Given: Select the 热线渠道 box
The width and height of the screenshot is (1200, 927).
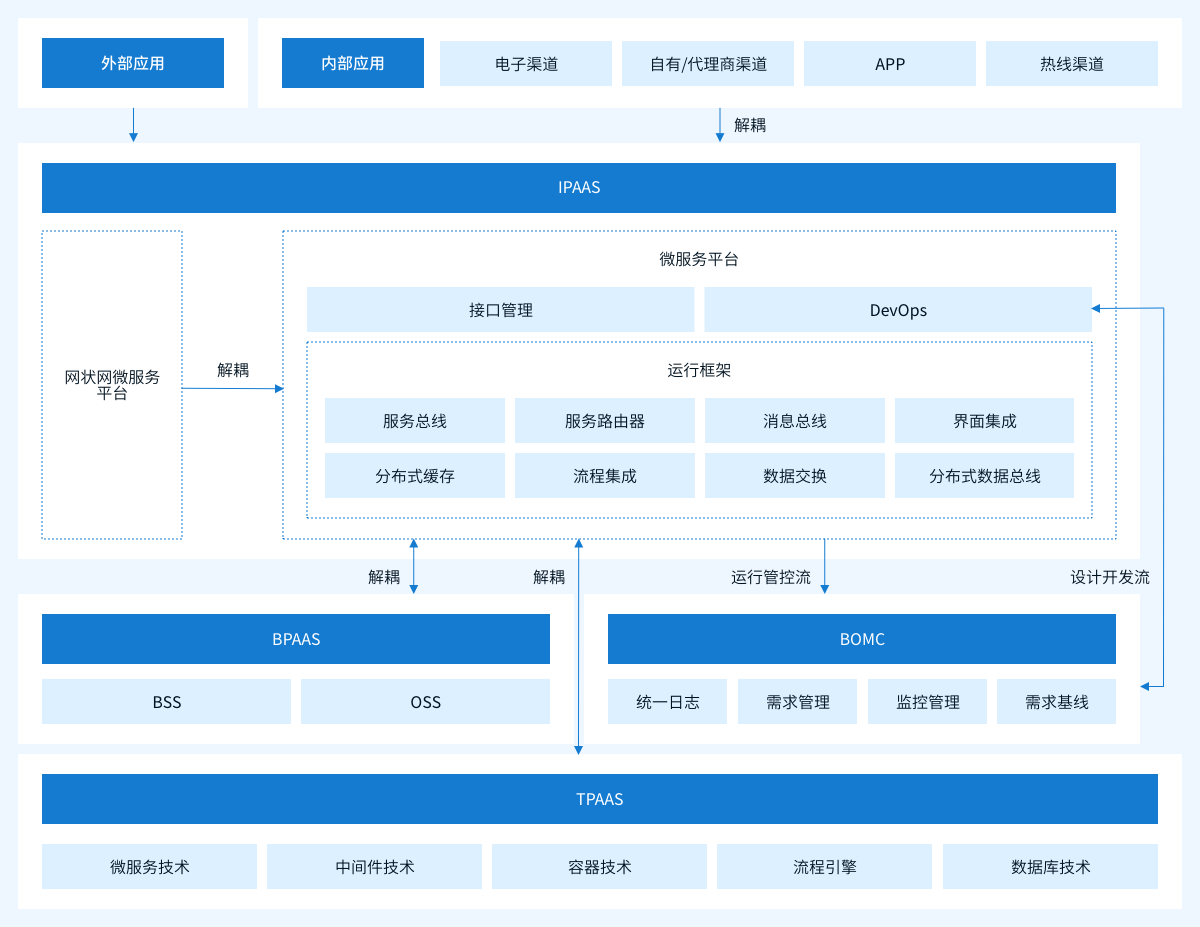Looking at the screenshot, I should pyautogui.click(x=1071, y=64).
